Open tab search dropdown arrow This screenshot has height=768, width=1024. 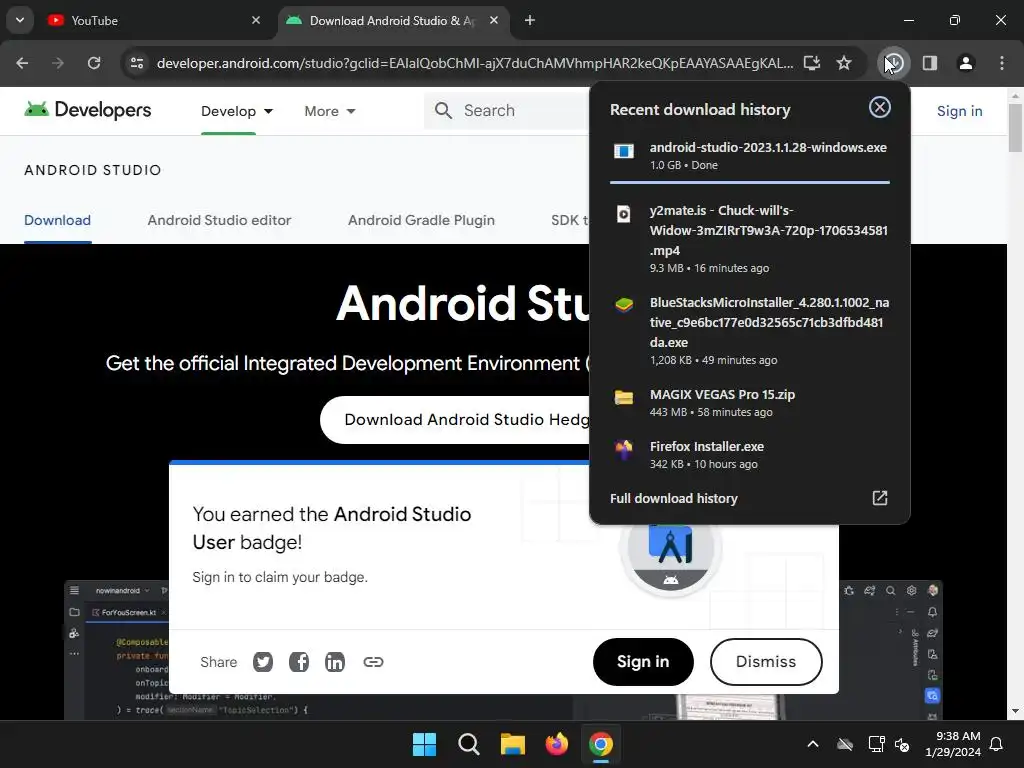click(x=20, y=20)
